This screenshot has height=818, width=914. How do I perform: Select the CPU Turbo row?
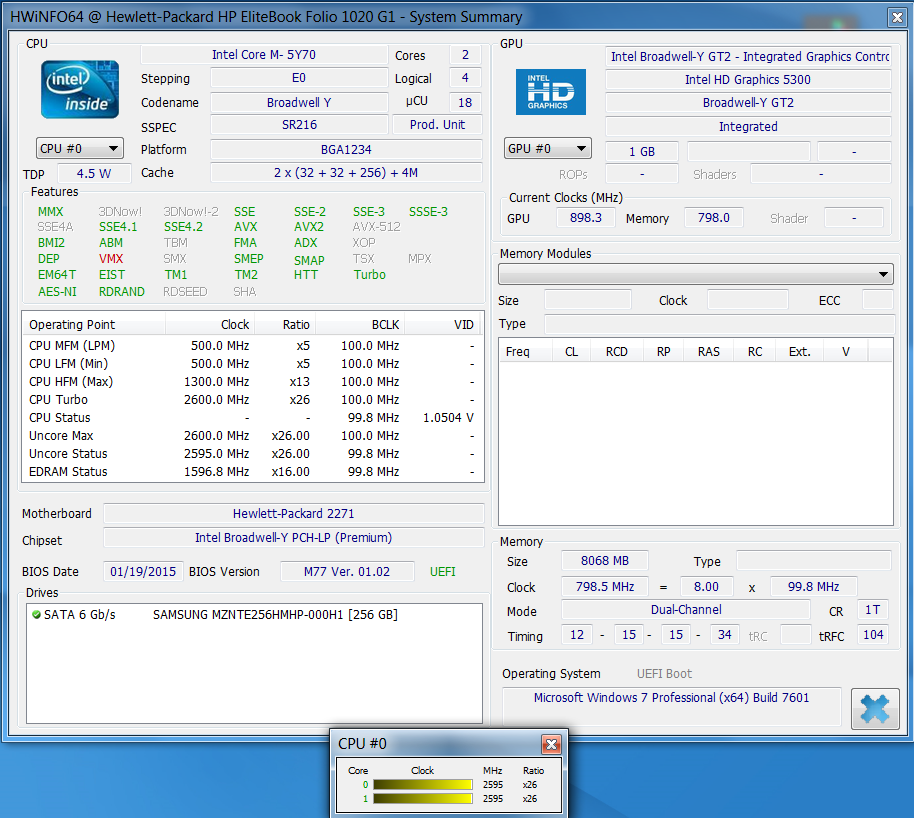click(x=252, y=400)
